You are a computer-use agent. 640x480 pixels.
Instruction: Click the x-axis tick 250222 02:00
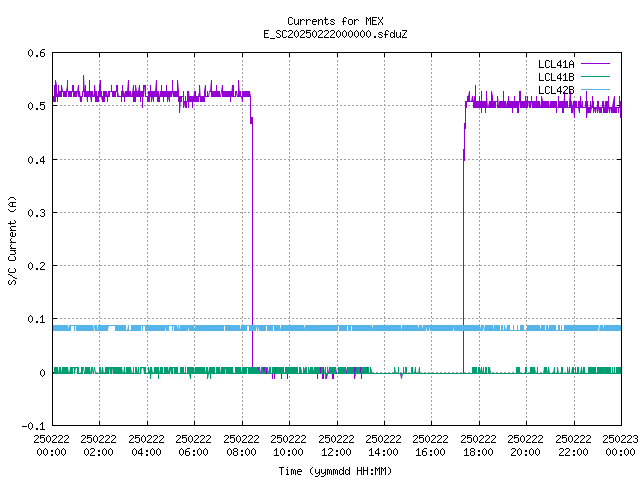(98, 445)
